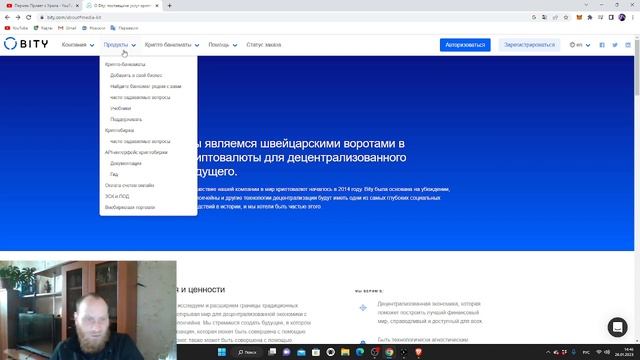Select Оплата счетов онлайн item
Viewport: 640px width, 360px height.
(129, 186)
